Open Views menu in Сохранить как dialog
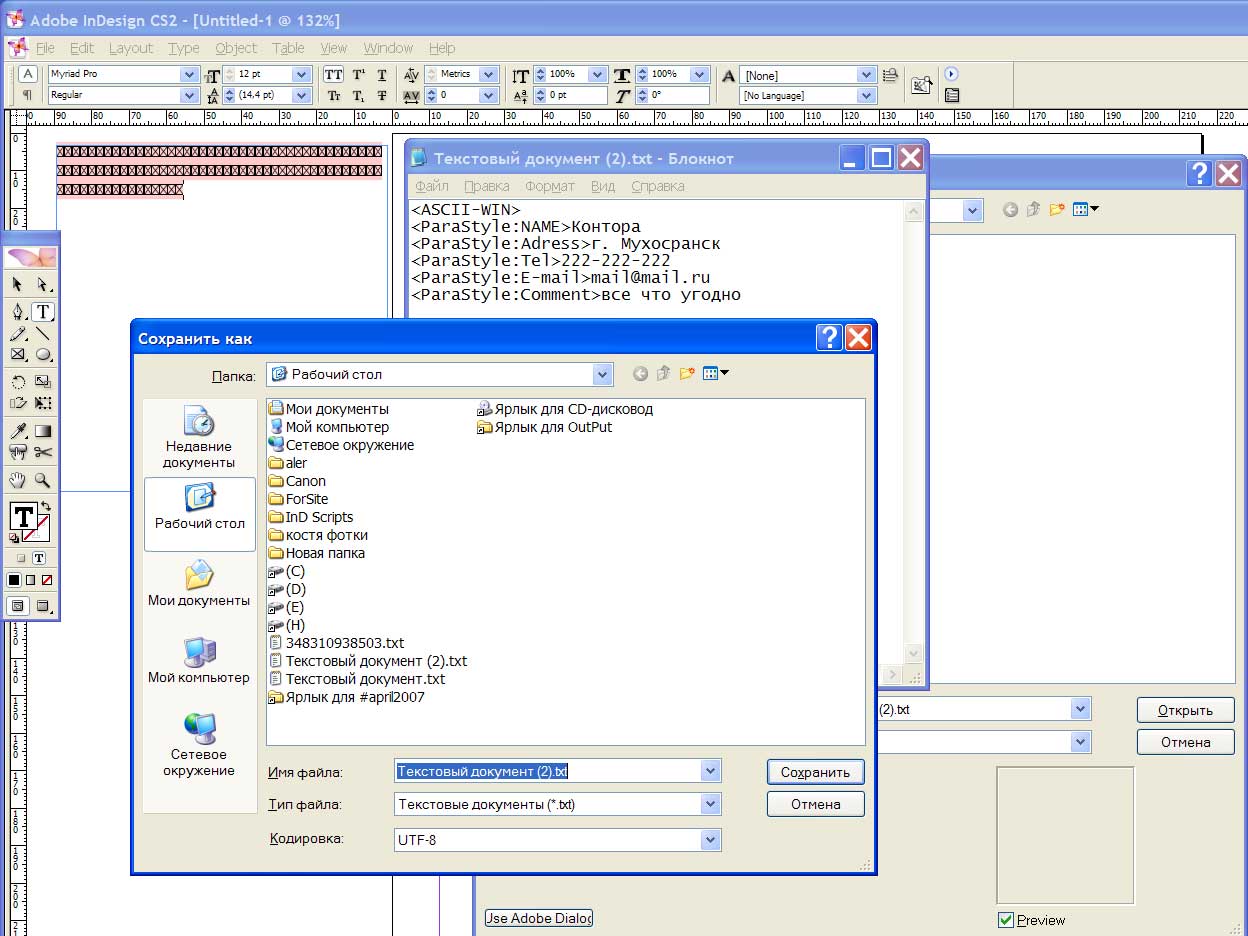This screenshot has height=936, width=1248. point(715,374)
